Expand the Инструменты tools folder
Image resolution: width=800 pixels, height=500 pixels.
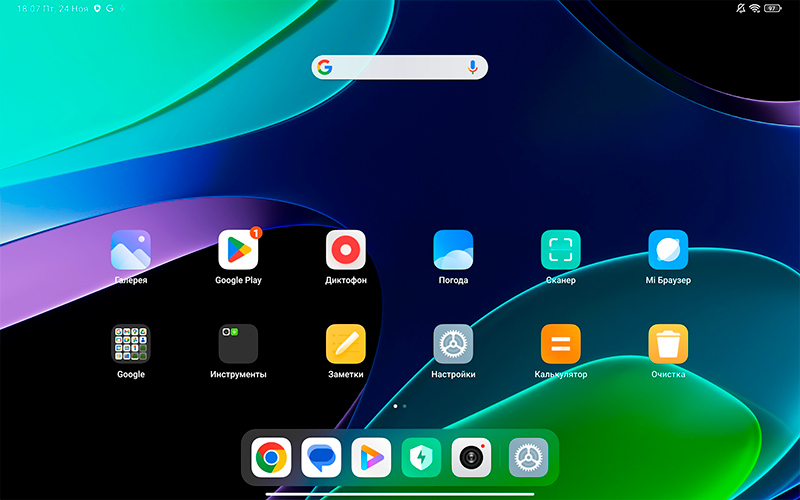tap(238, 344)
